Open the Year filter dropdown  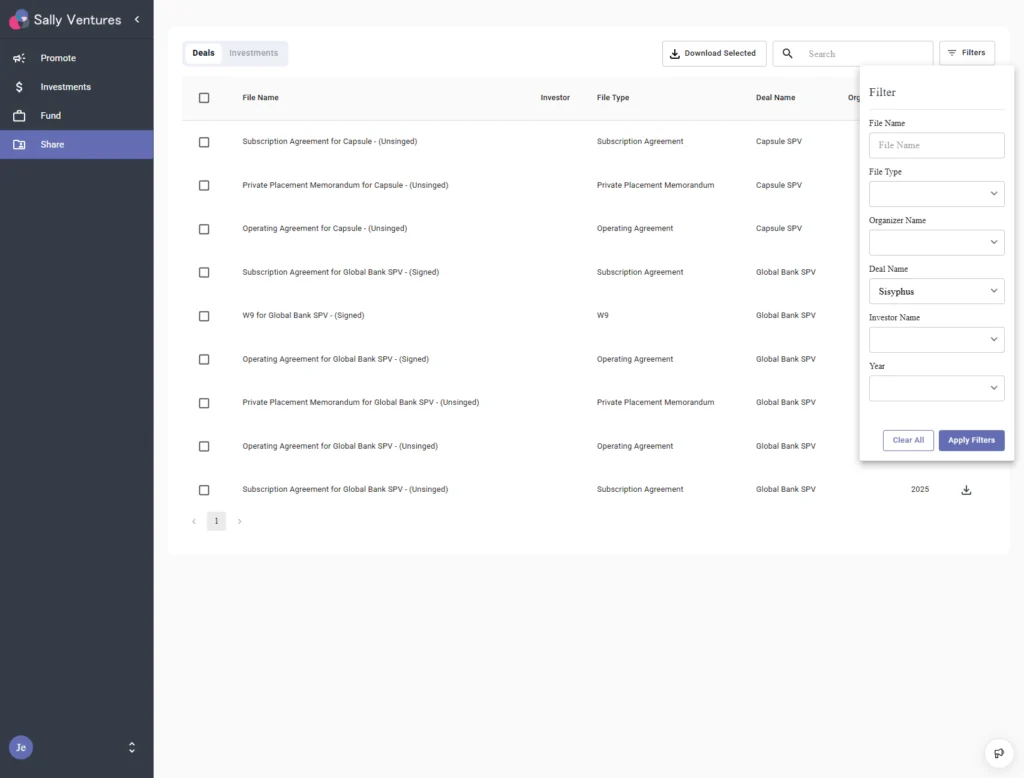[x=936, y=388]
